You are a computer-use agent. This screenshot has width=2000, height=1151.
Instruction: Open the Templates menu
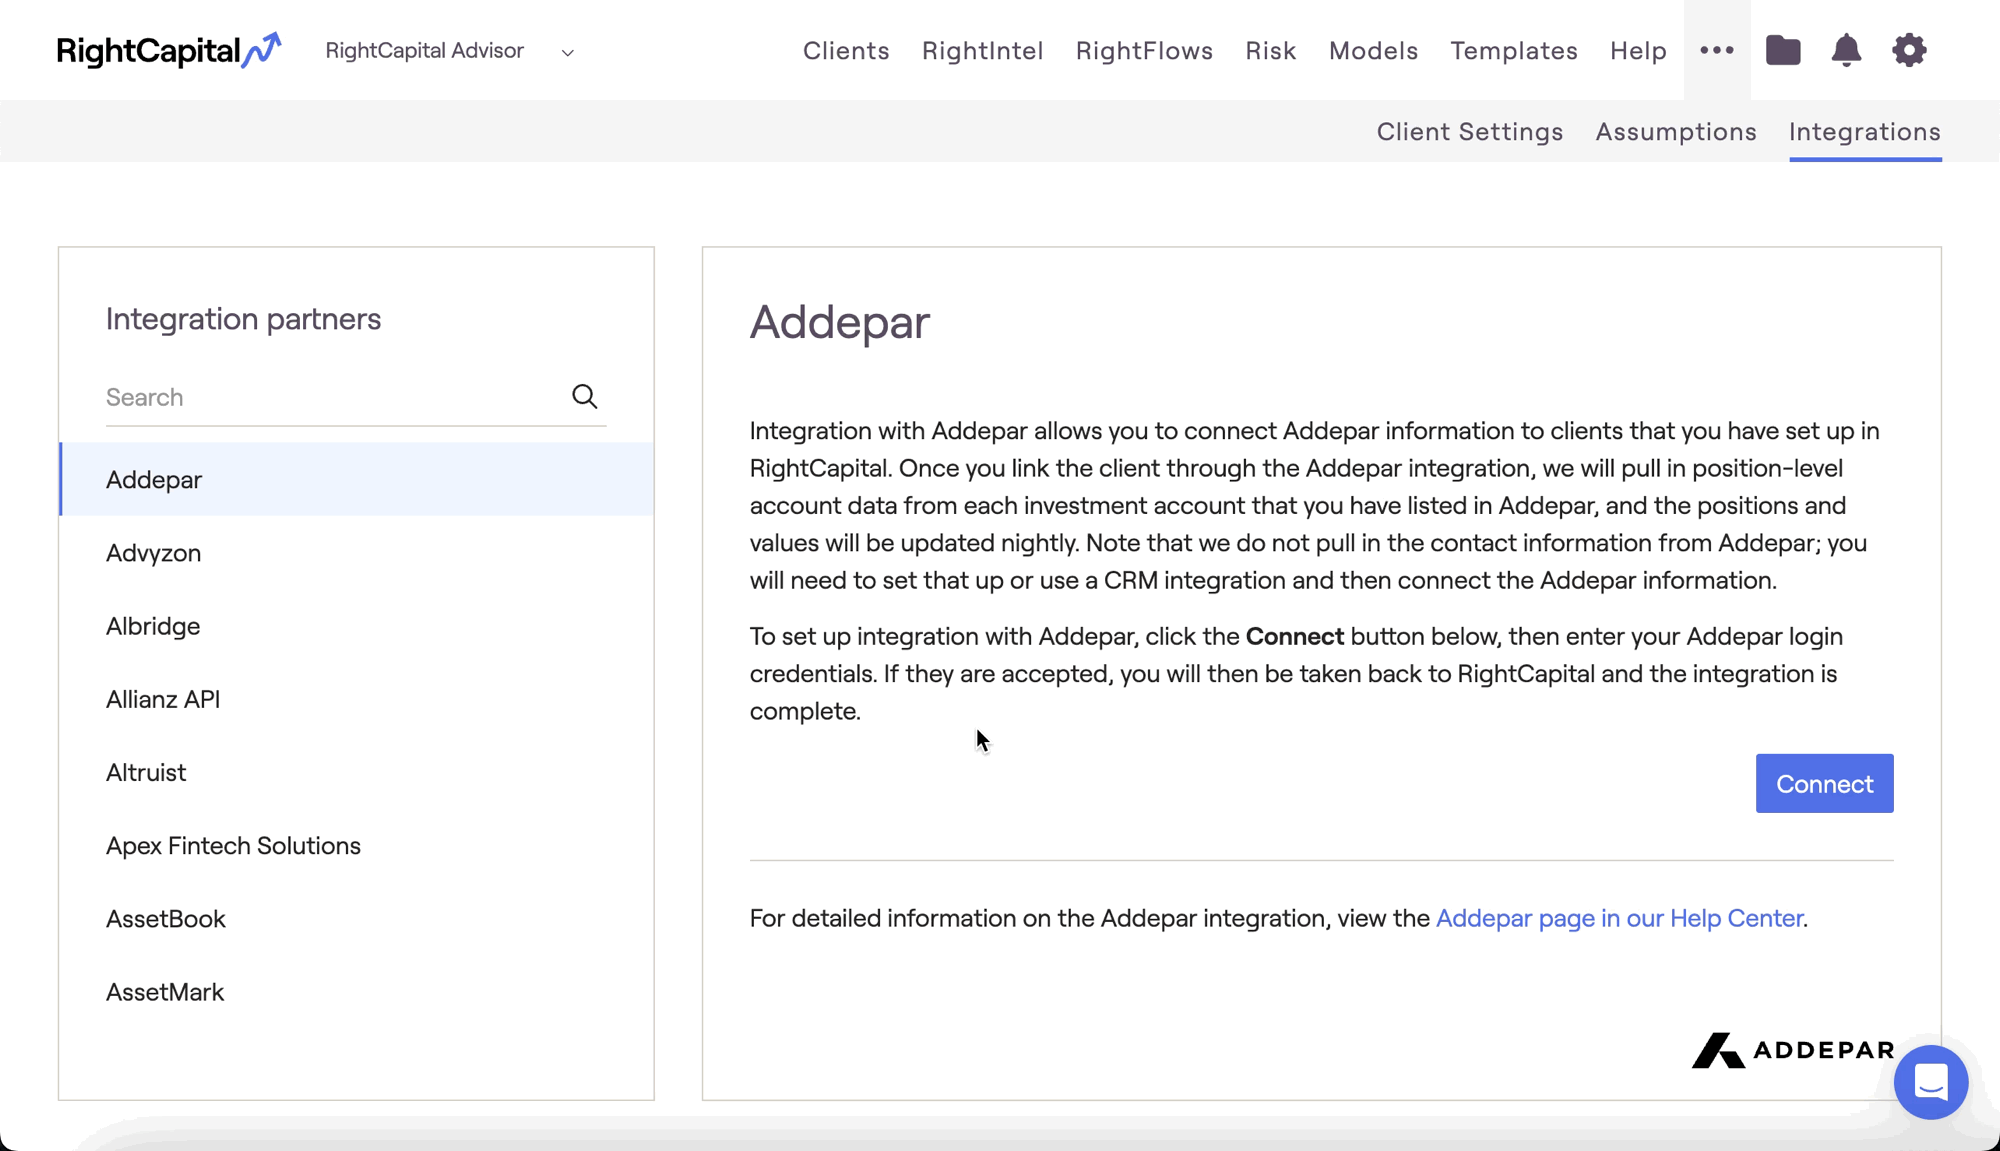pyautogui.click(x=1514, y=51)
